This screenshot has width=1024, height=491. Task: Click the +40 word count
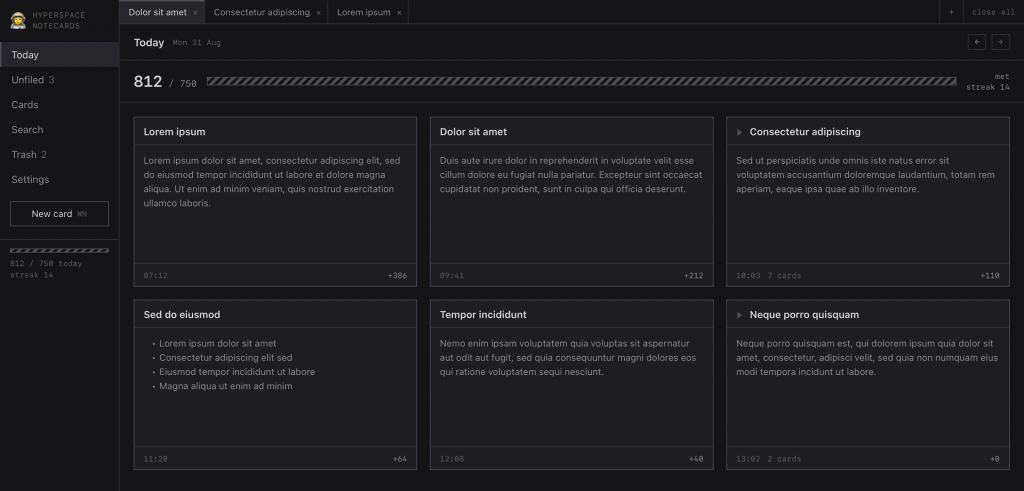[x=696, y=459]
